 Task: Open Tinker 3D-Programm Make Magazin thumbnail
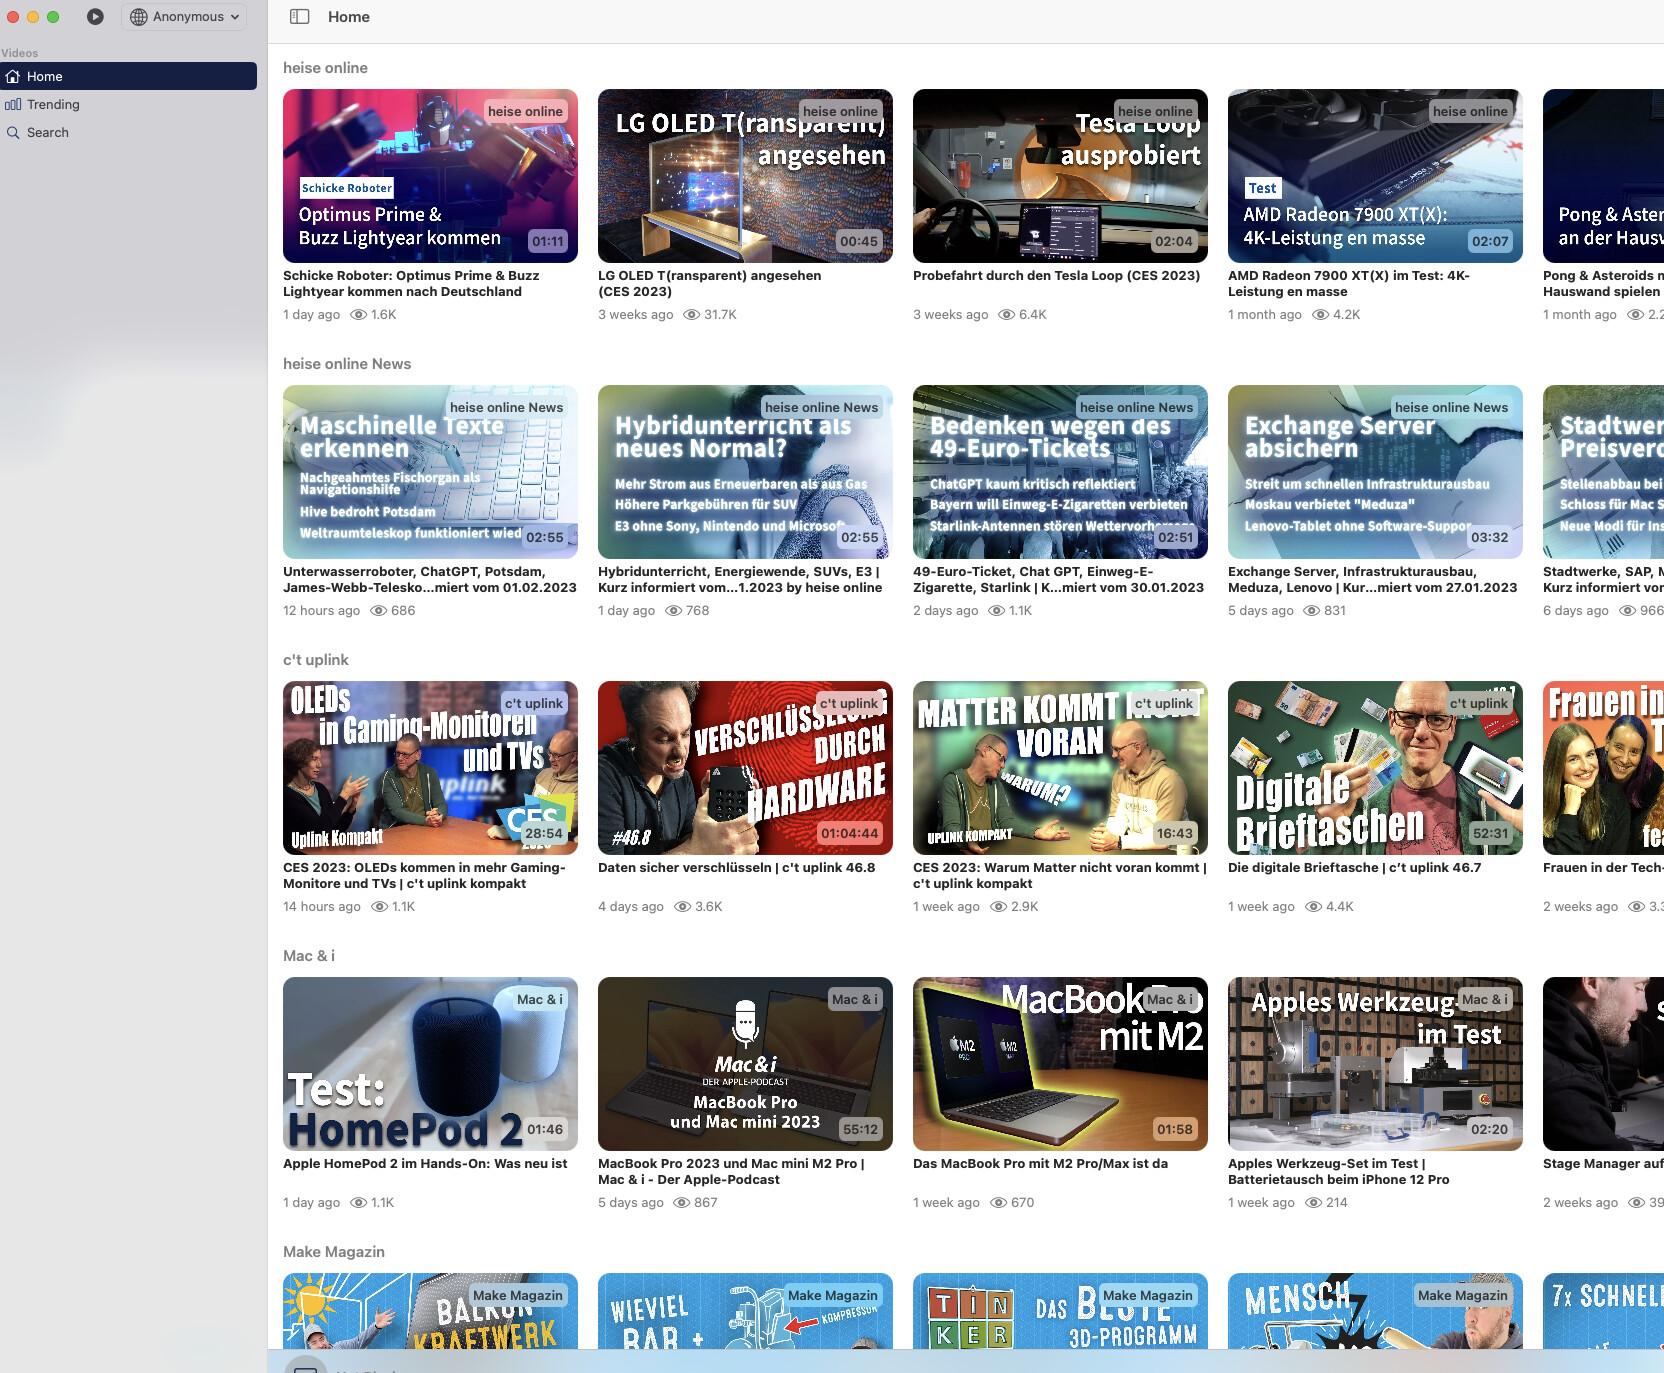(1060, 1311)
